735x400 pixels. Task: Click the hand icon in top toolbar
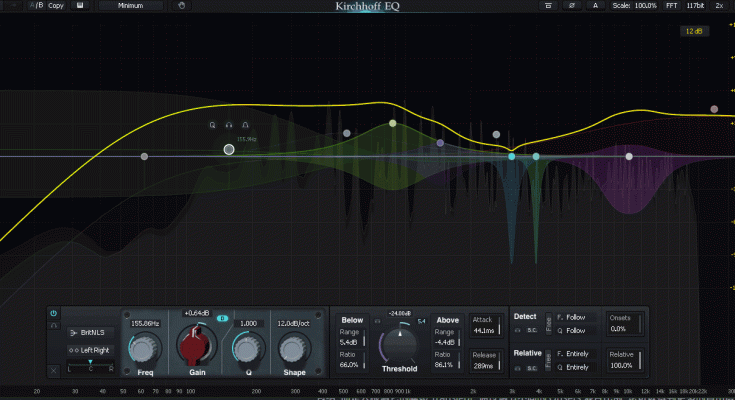tap(180, 5)
